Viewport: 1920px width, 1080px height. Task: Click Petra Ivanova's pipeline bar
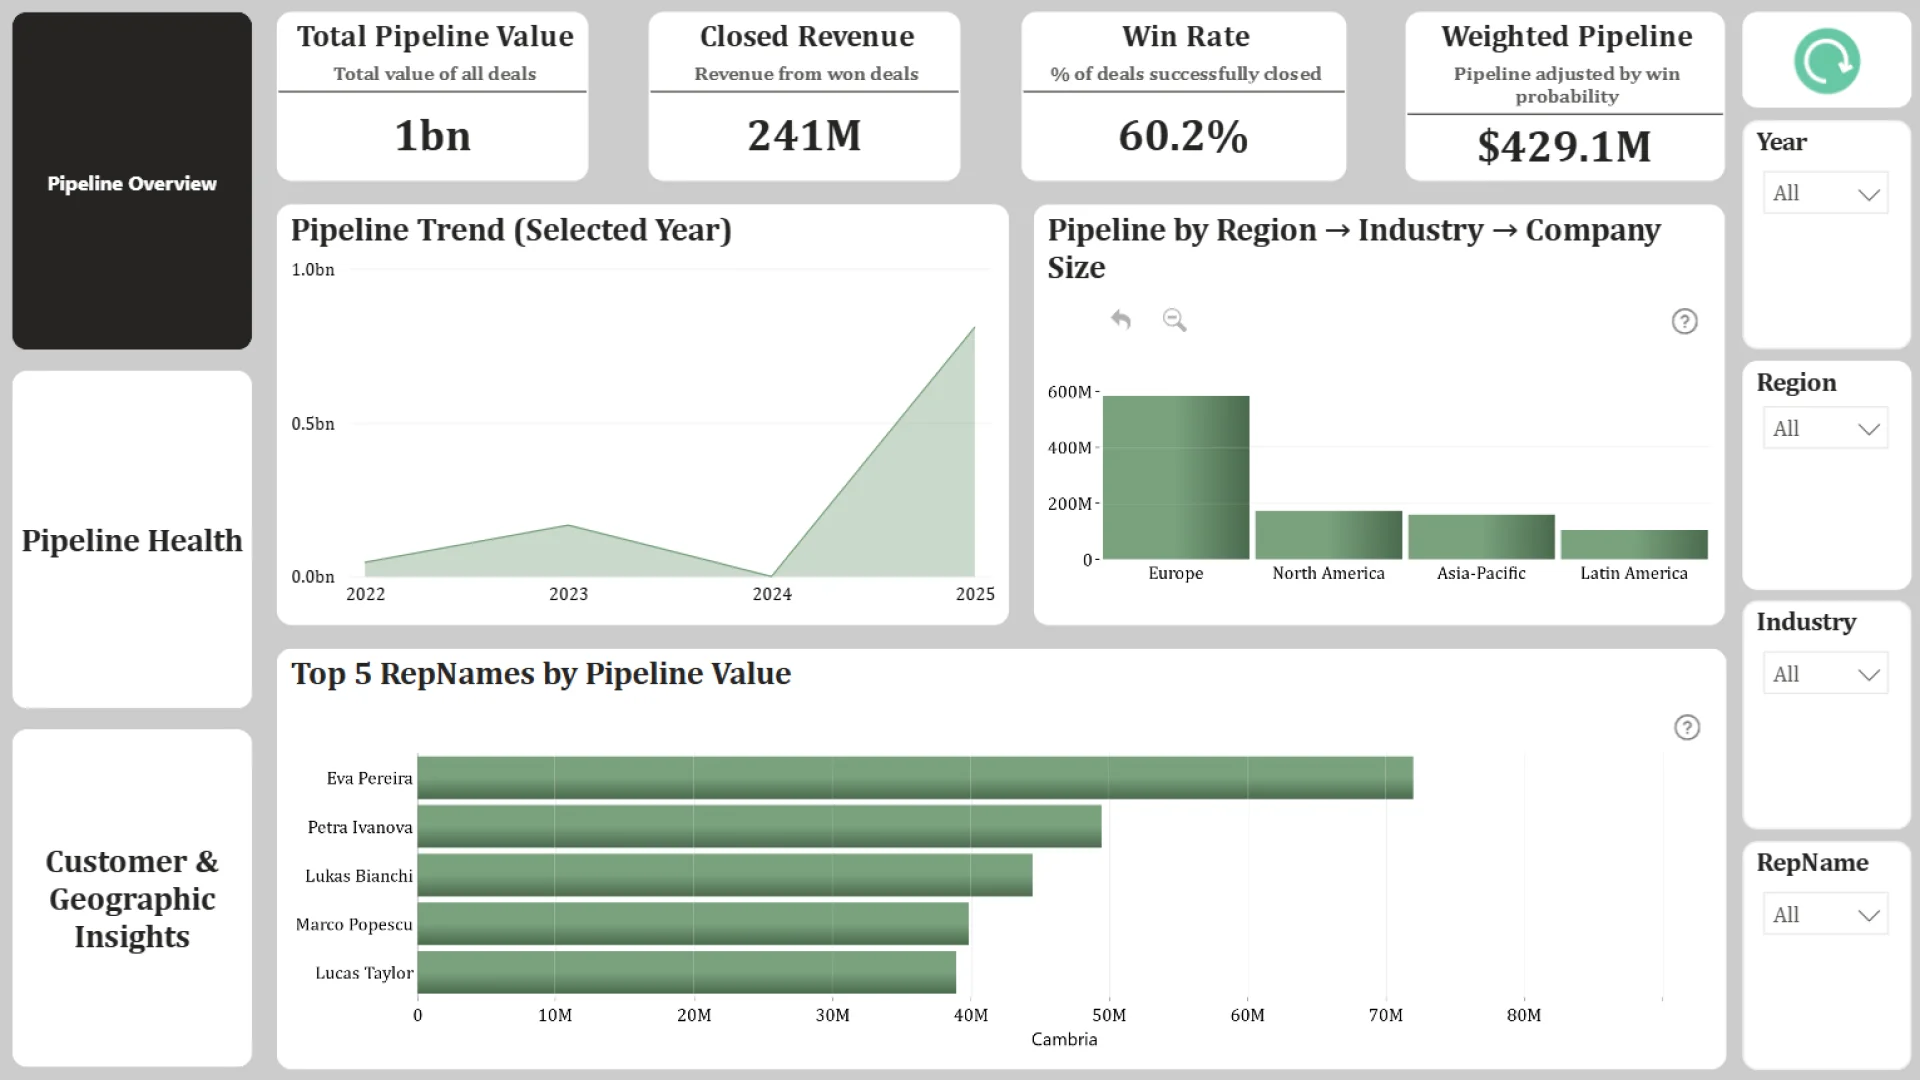click(758, 827)
